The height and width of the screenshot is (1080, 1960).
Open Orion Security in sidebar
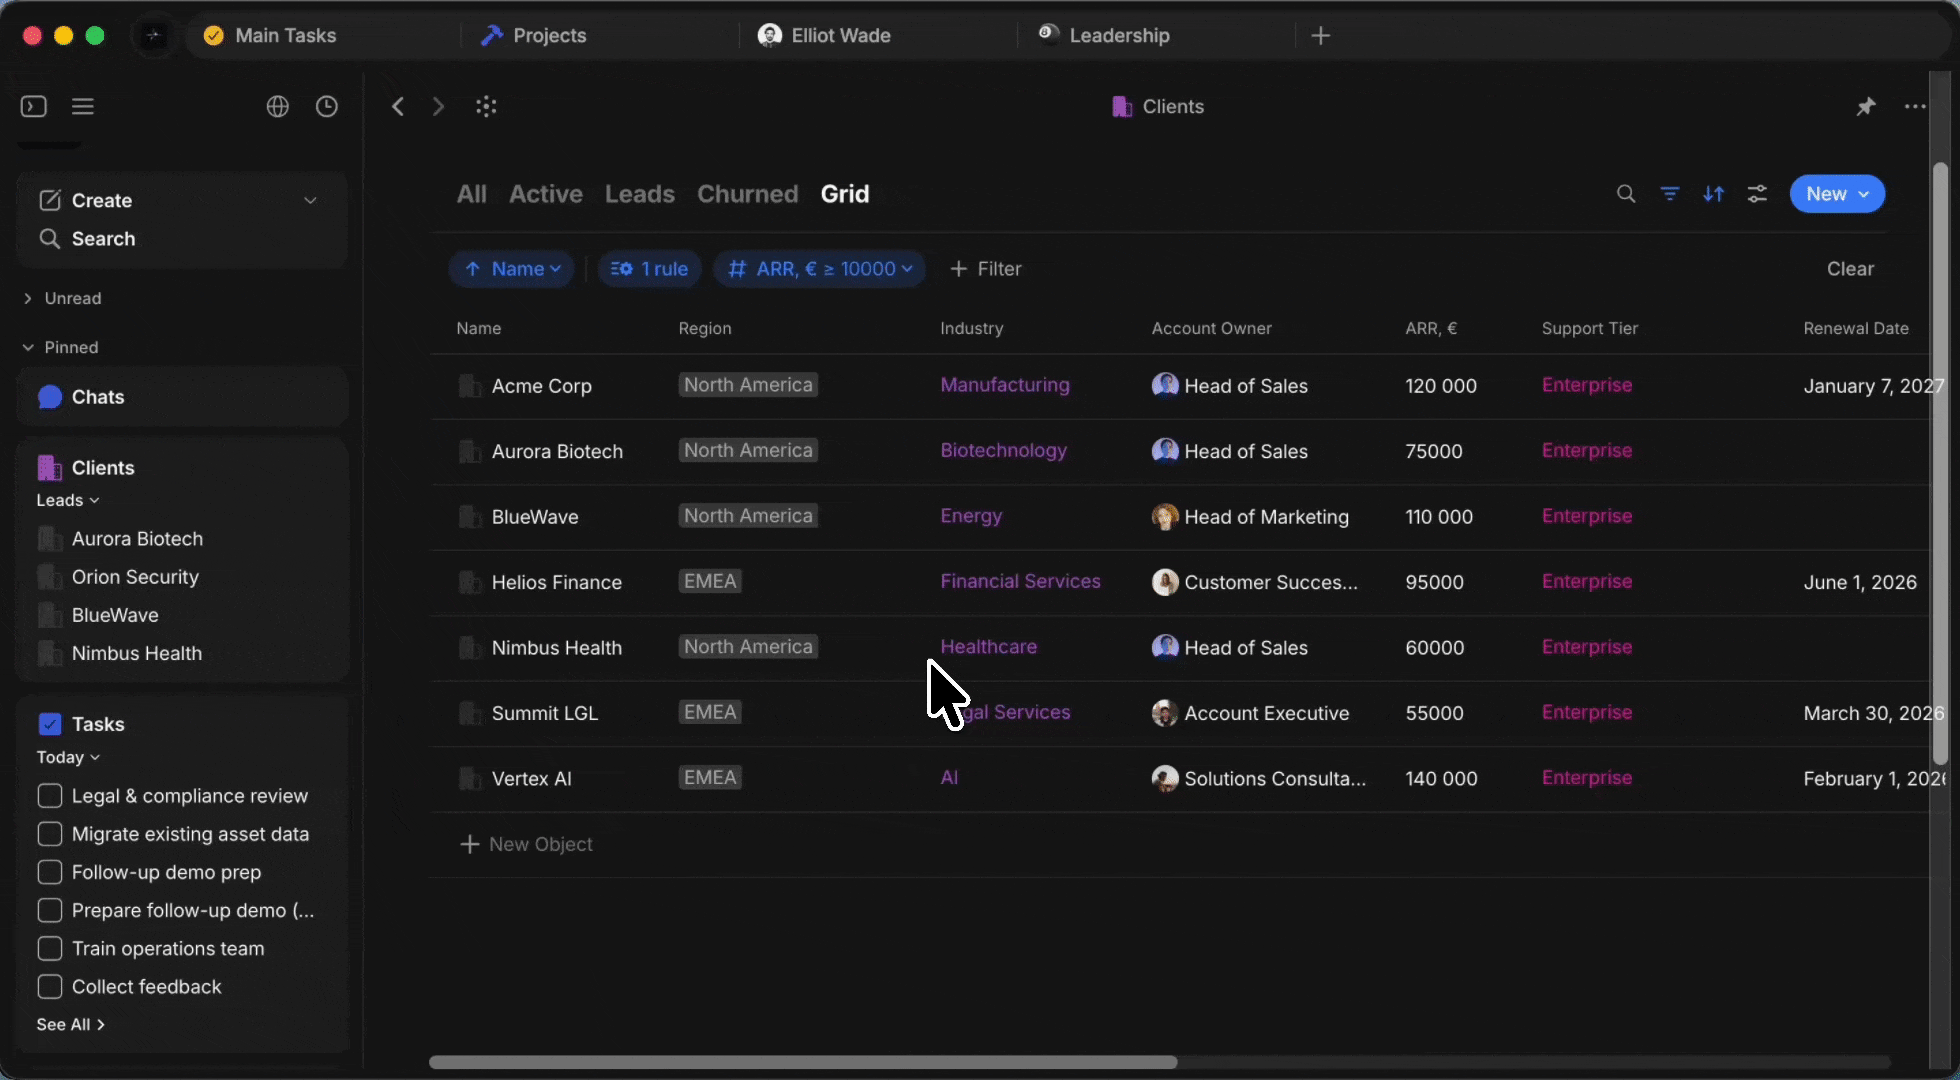pyautogui.click(x=135, y=577)
